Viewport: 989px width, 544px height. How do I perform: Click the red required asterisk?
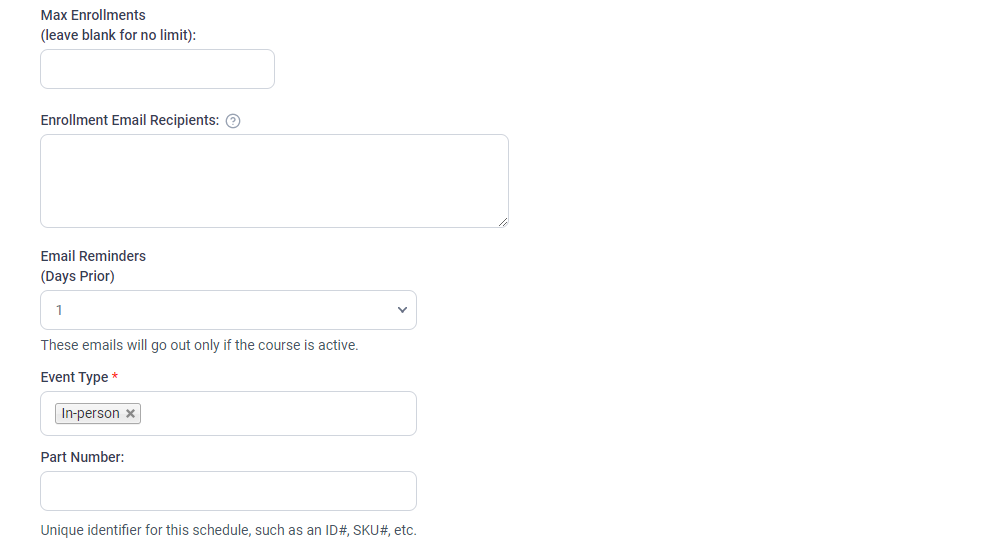[x=115, y=376]
